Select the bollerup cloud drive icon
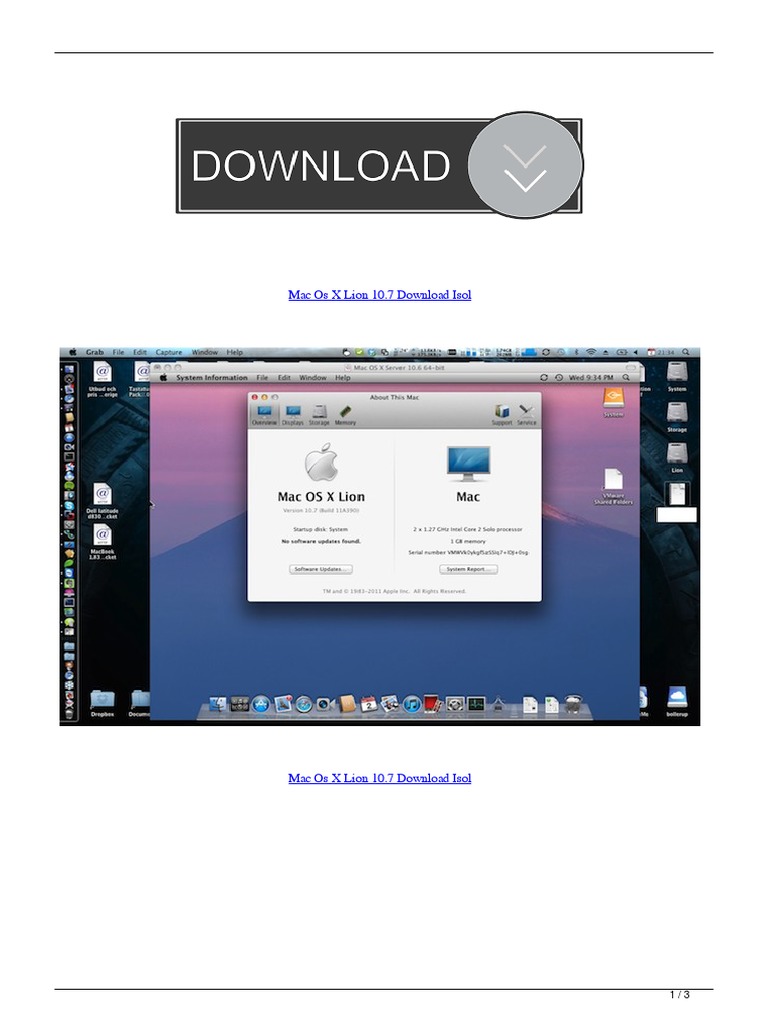The height and width of the screenshot is (1024, 768). tap(677, 702)
